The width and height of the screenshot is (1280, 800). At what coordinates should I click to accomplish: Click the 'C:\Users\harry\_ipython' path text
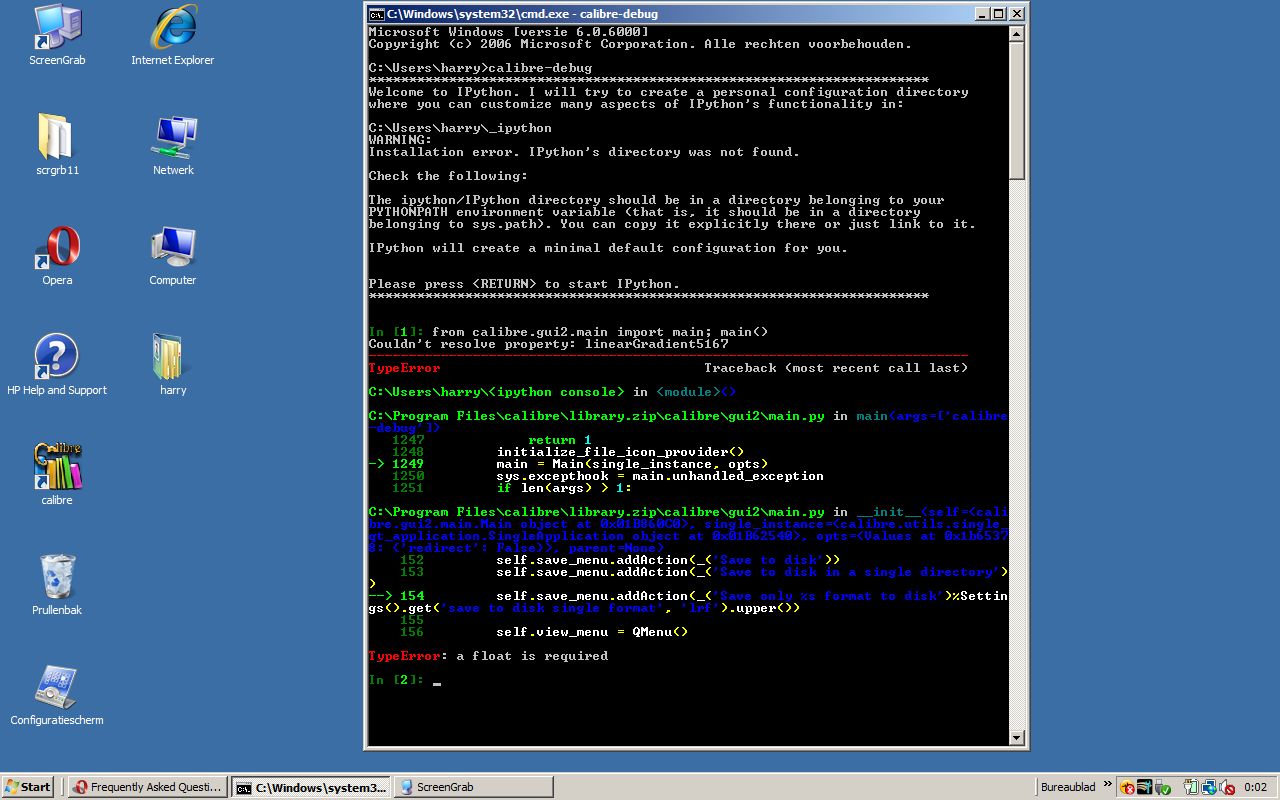tap(460, 128)
